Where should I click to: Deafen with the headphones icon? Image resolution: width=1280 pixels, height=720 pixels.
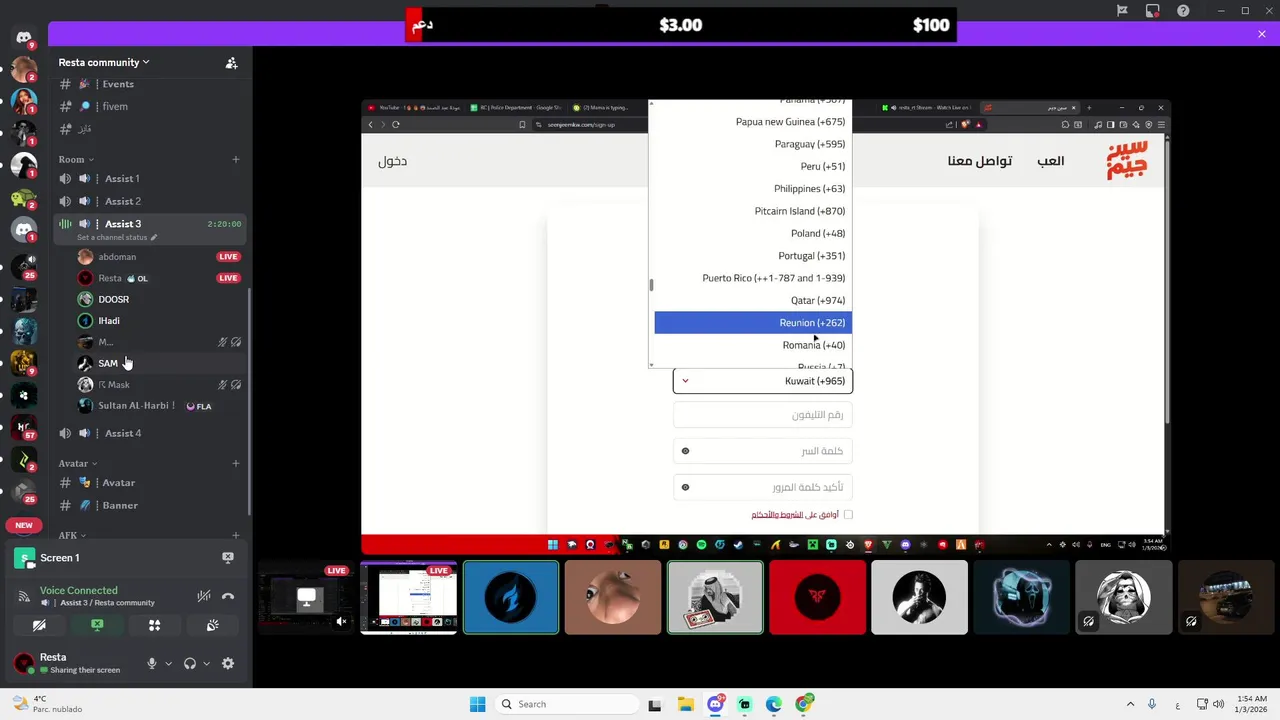coord(190,663)
